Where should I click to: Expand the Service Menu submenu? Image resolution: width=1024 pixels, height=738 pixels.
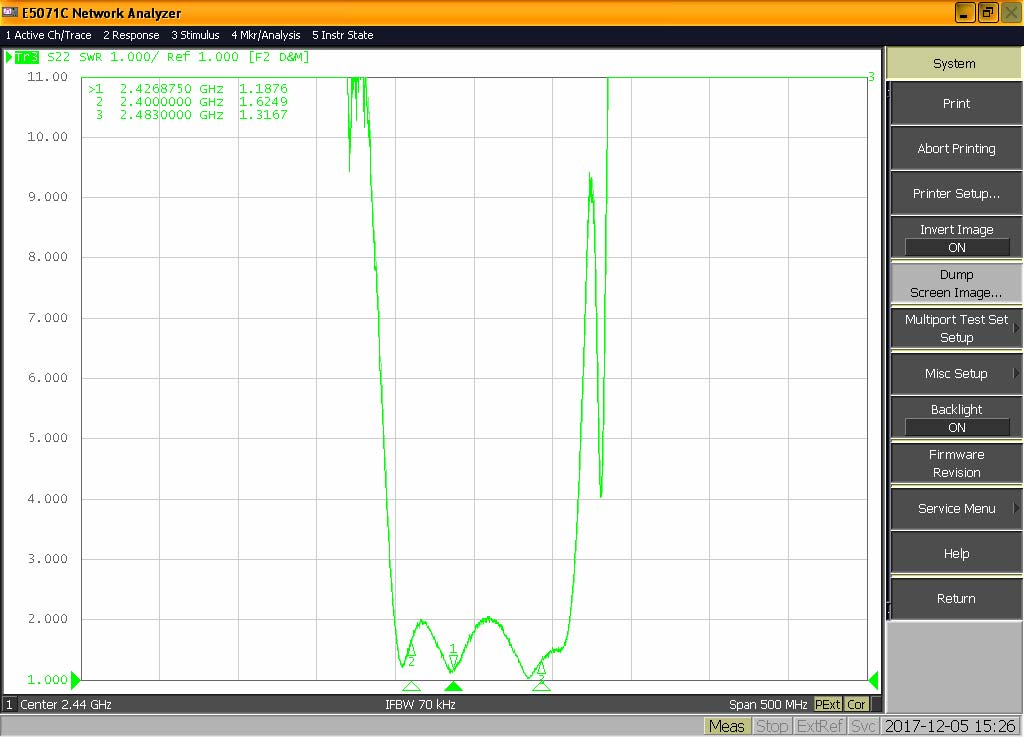[956, 509]
